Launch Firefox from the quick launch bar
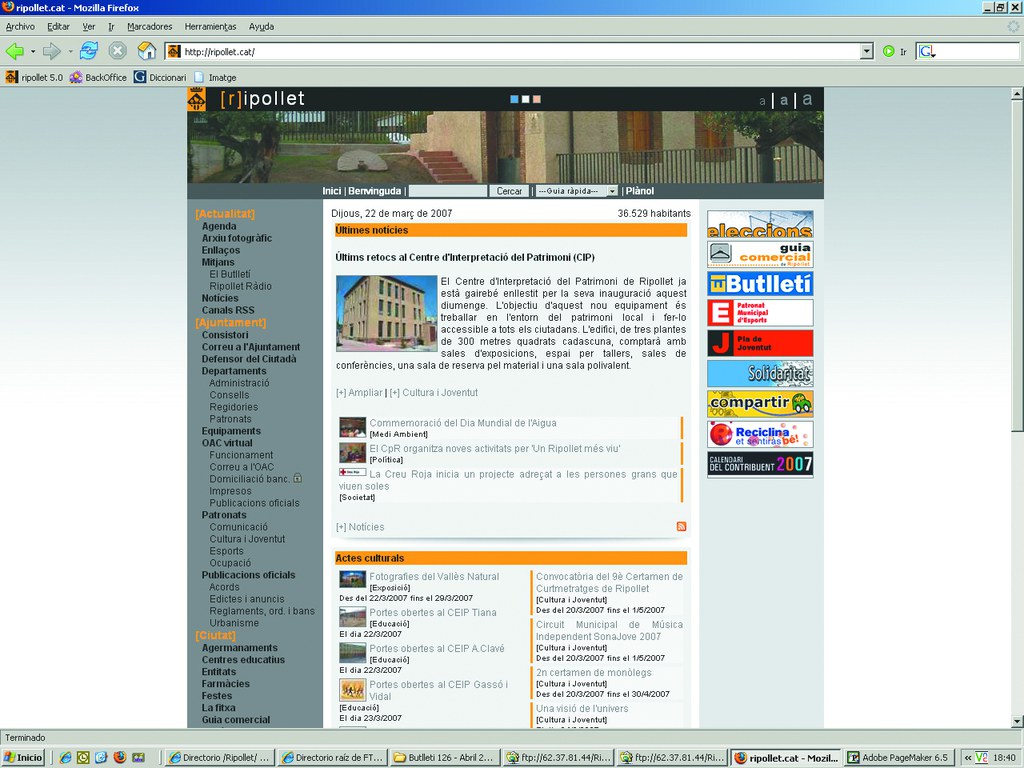Viewport: 1024px width, 768px height. tap(120, 758)
